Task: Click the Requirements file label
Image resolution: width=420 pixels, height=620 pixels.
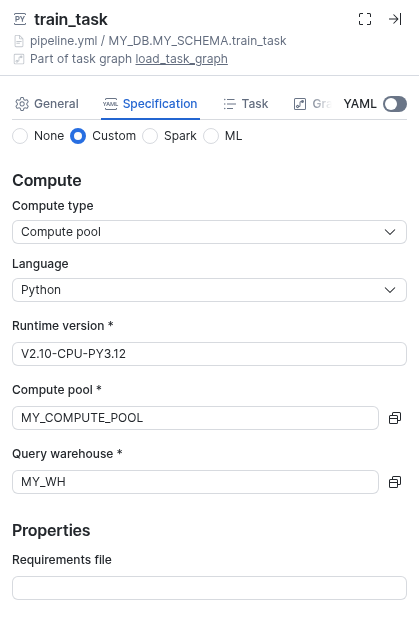Action: (x=62, y=560)
